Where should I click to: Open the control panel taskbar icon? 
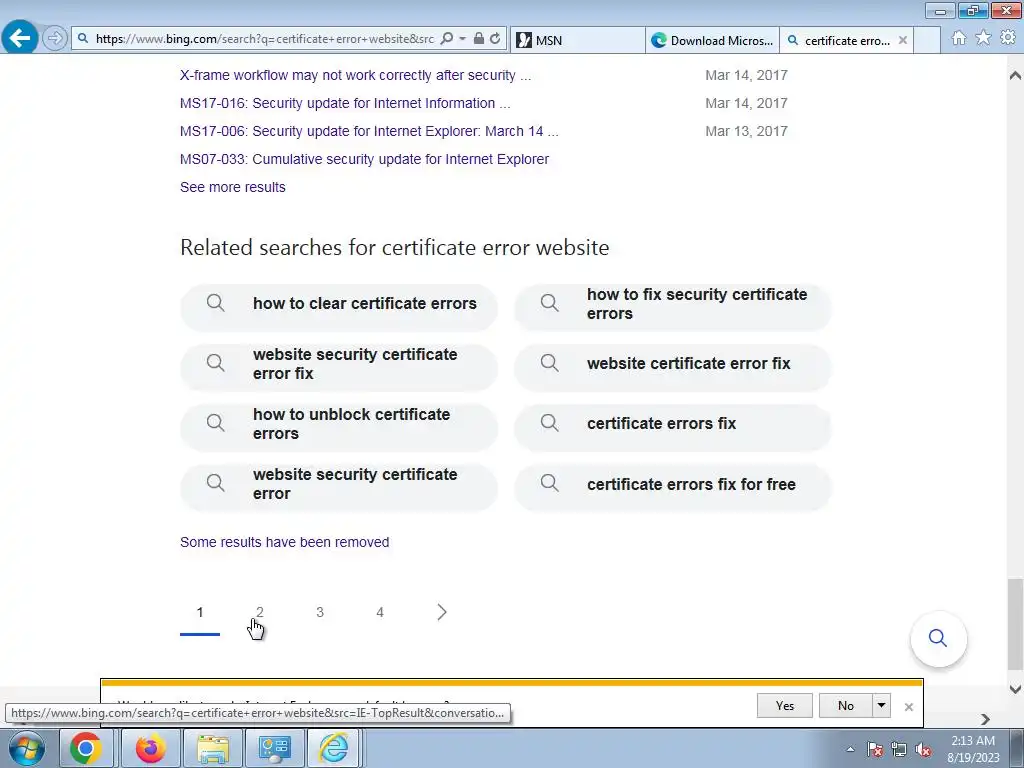274,748
